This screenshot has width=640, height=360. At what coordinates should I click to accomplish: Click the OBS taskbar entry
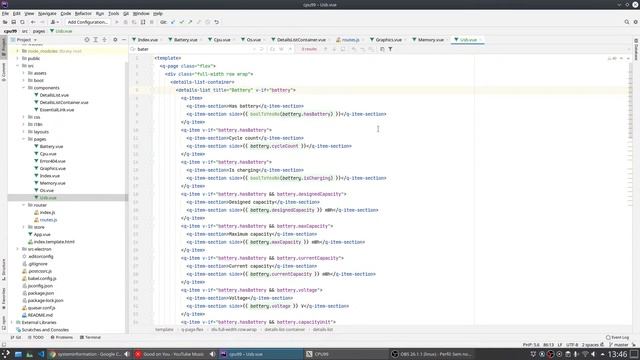pos(432,354)
